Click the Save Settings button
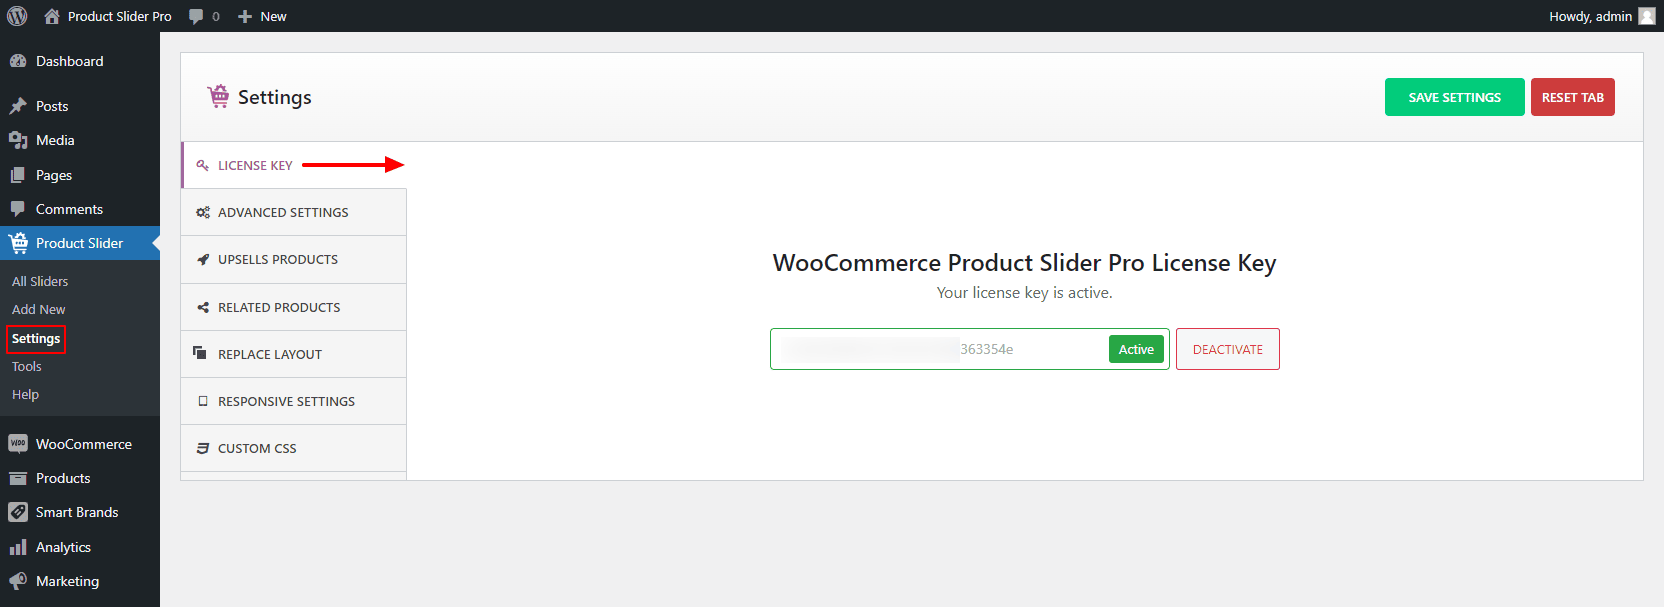 coord(1454,97)
